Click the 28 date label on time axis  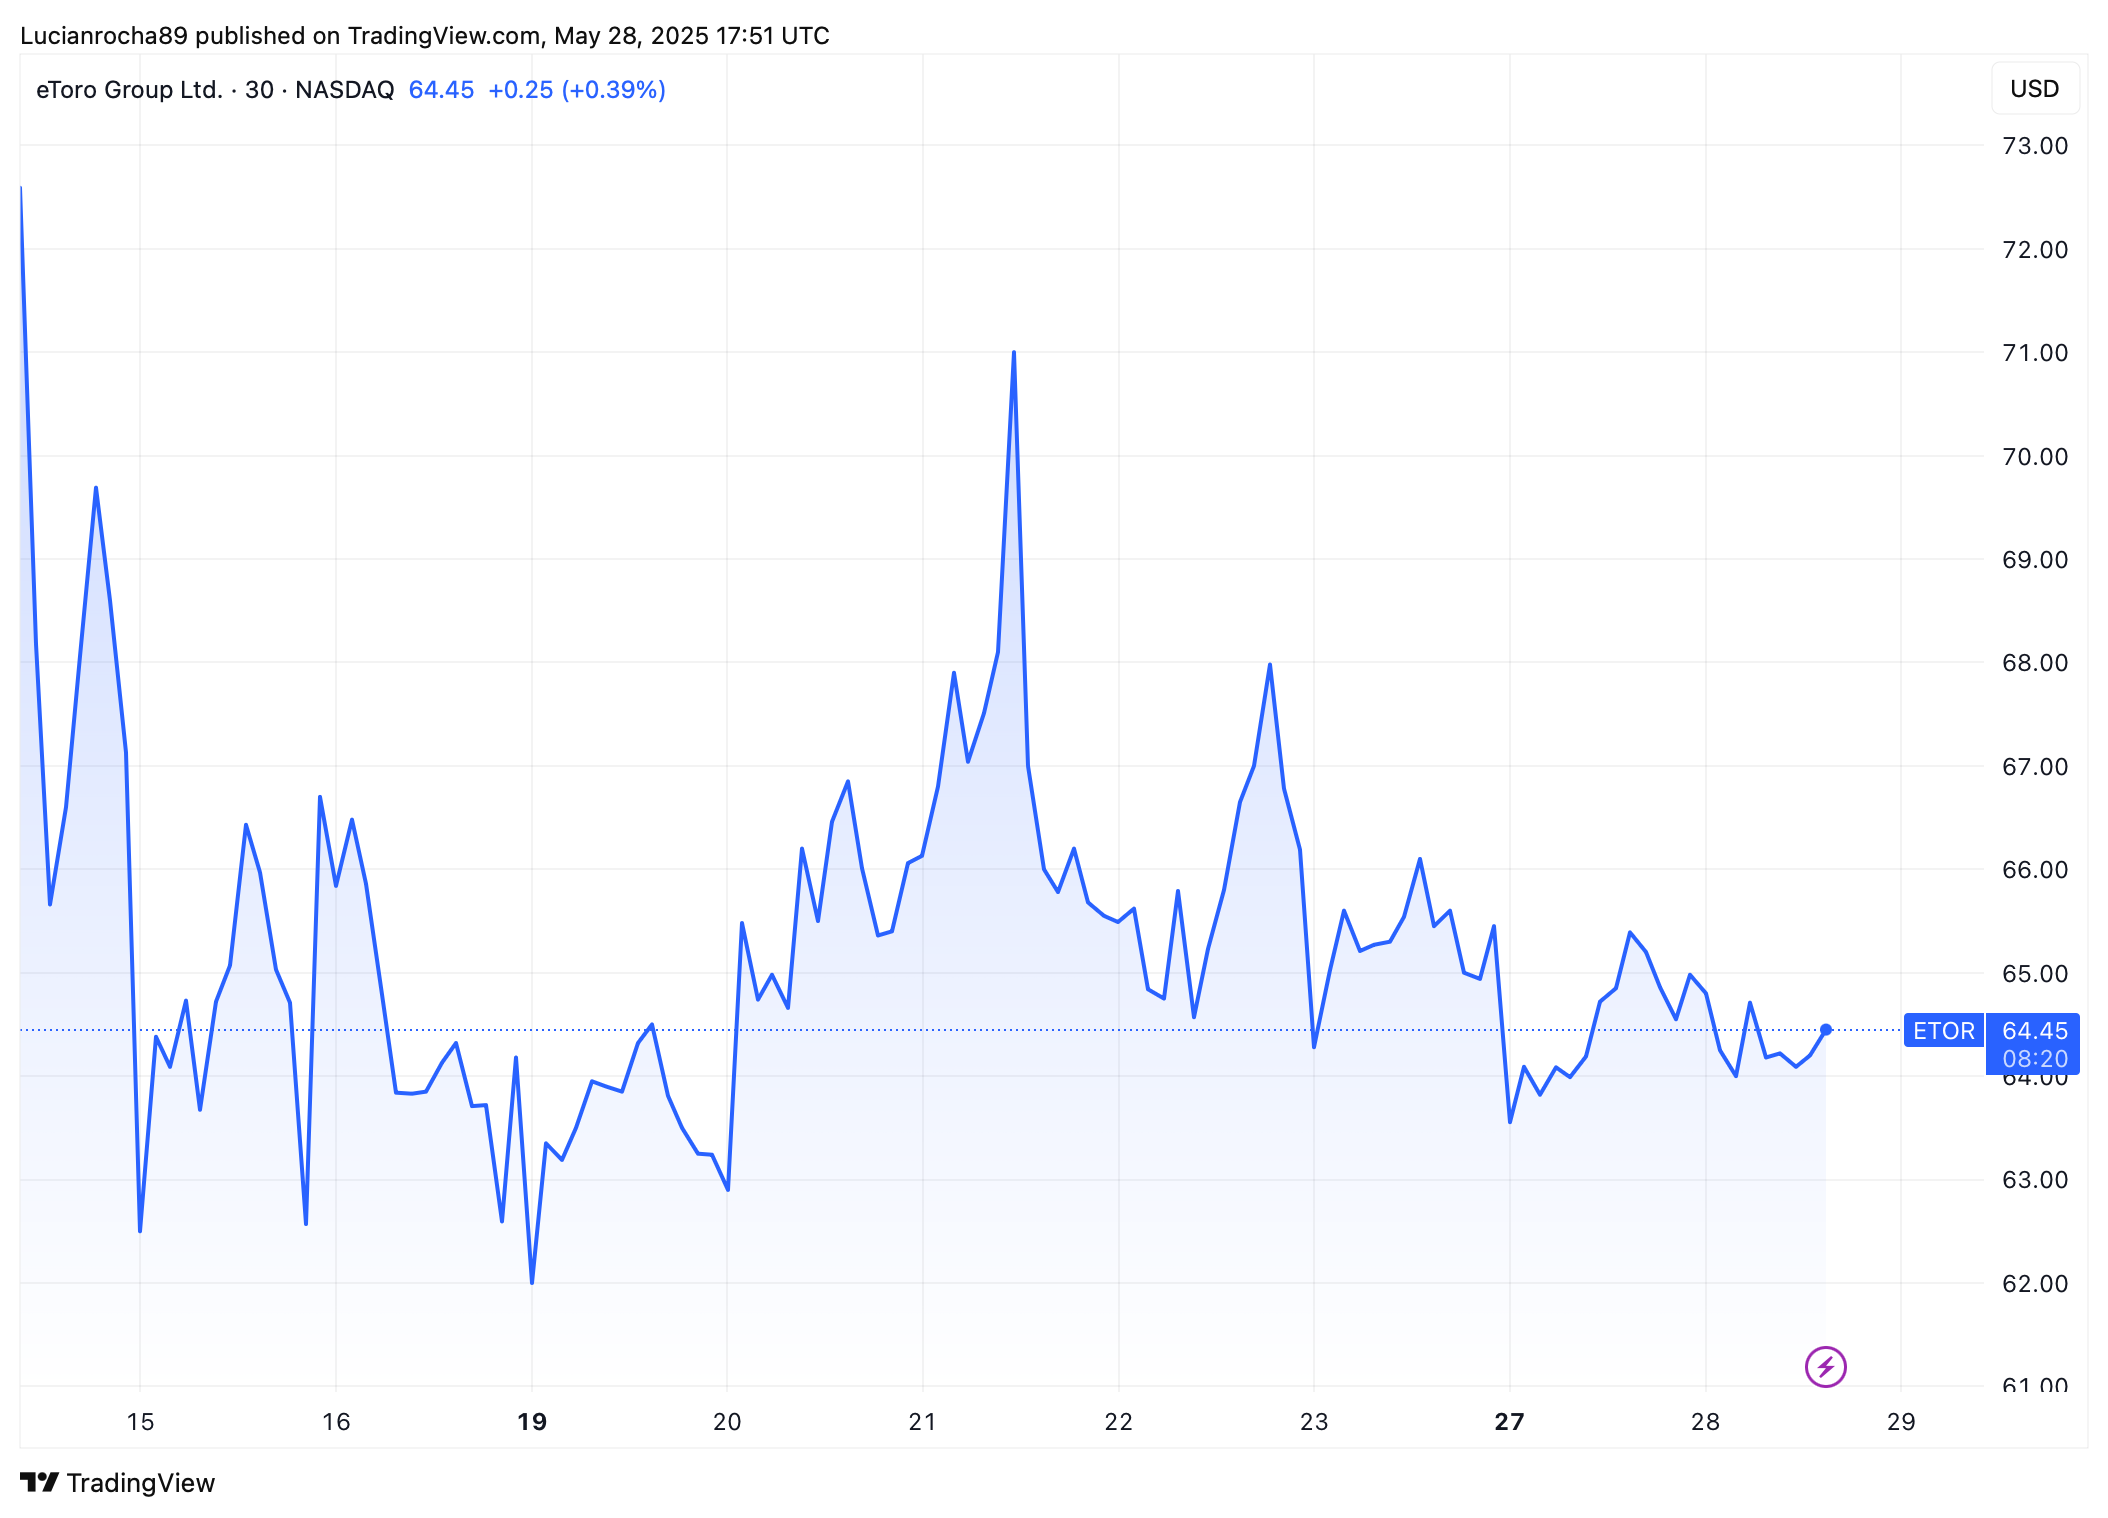[x=1705, y=1421]
